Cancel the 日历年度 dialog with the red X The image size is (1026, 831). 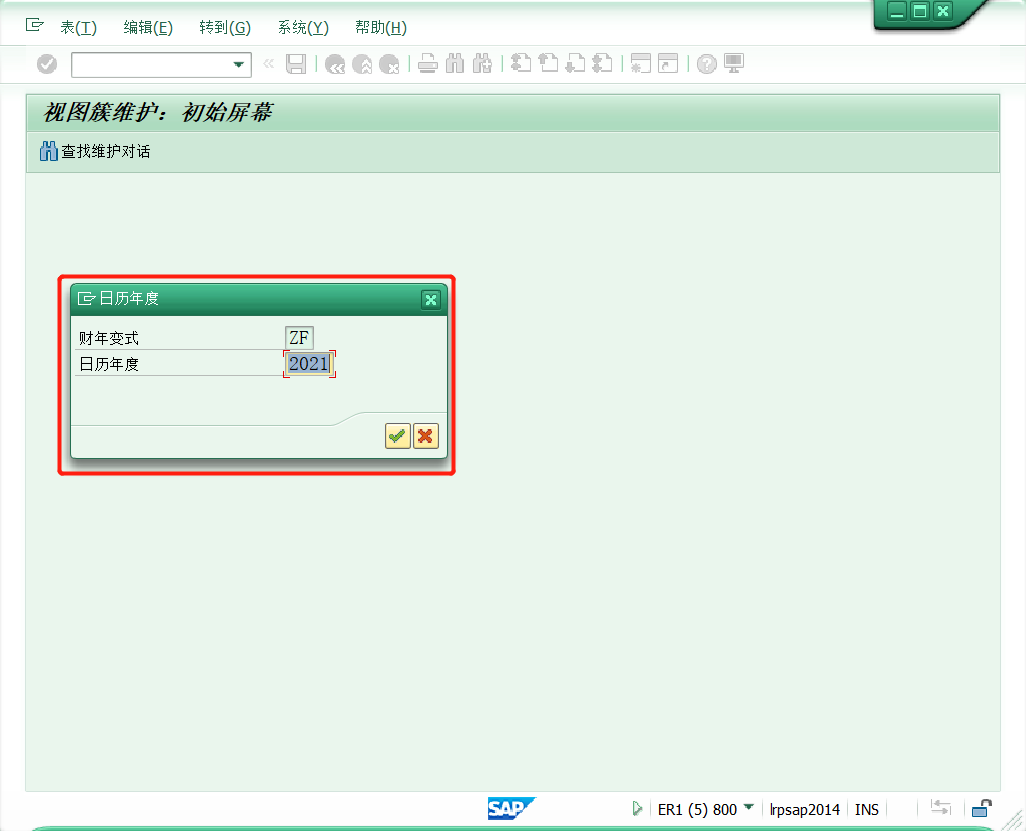coord(425,435)
